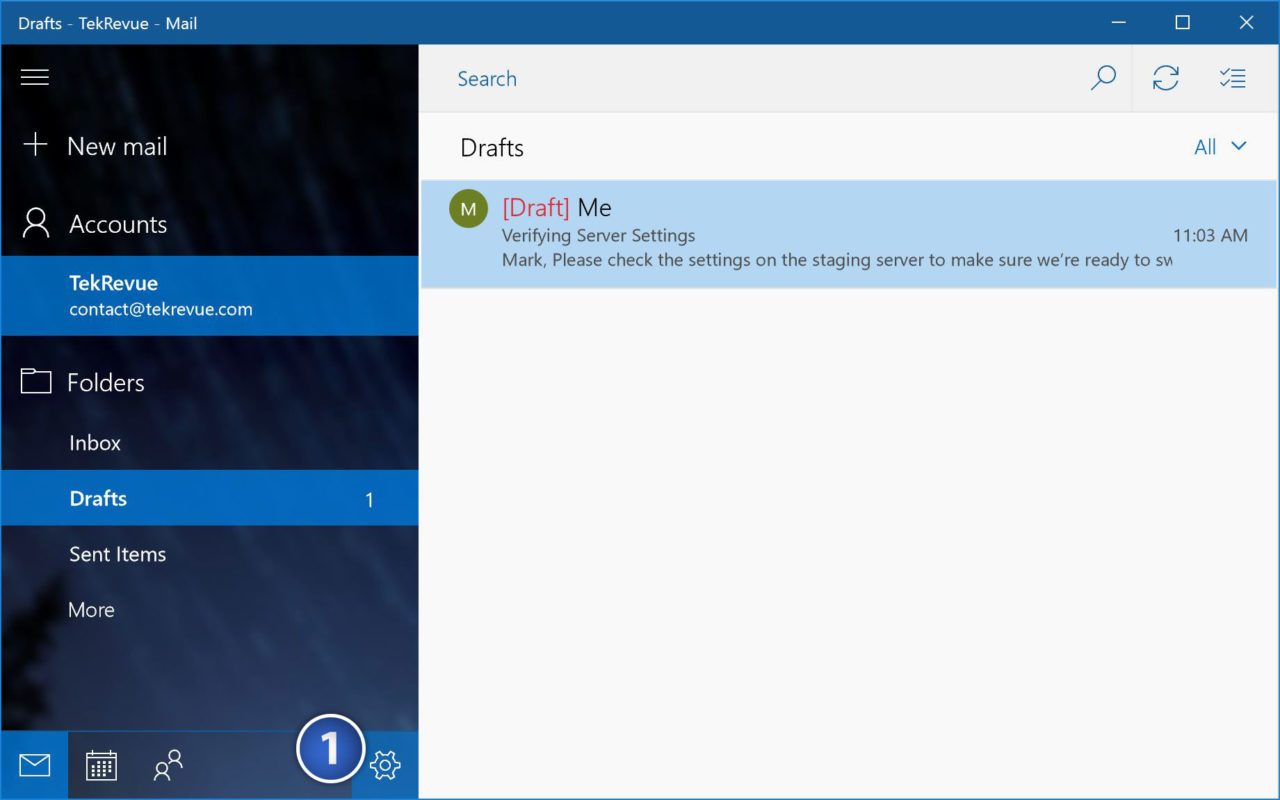Switch to the Inbox folder
Viewport: 1280px width, 800px height.
pos(94,443)
